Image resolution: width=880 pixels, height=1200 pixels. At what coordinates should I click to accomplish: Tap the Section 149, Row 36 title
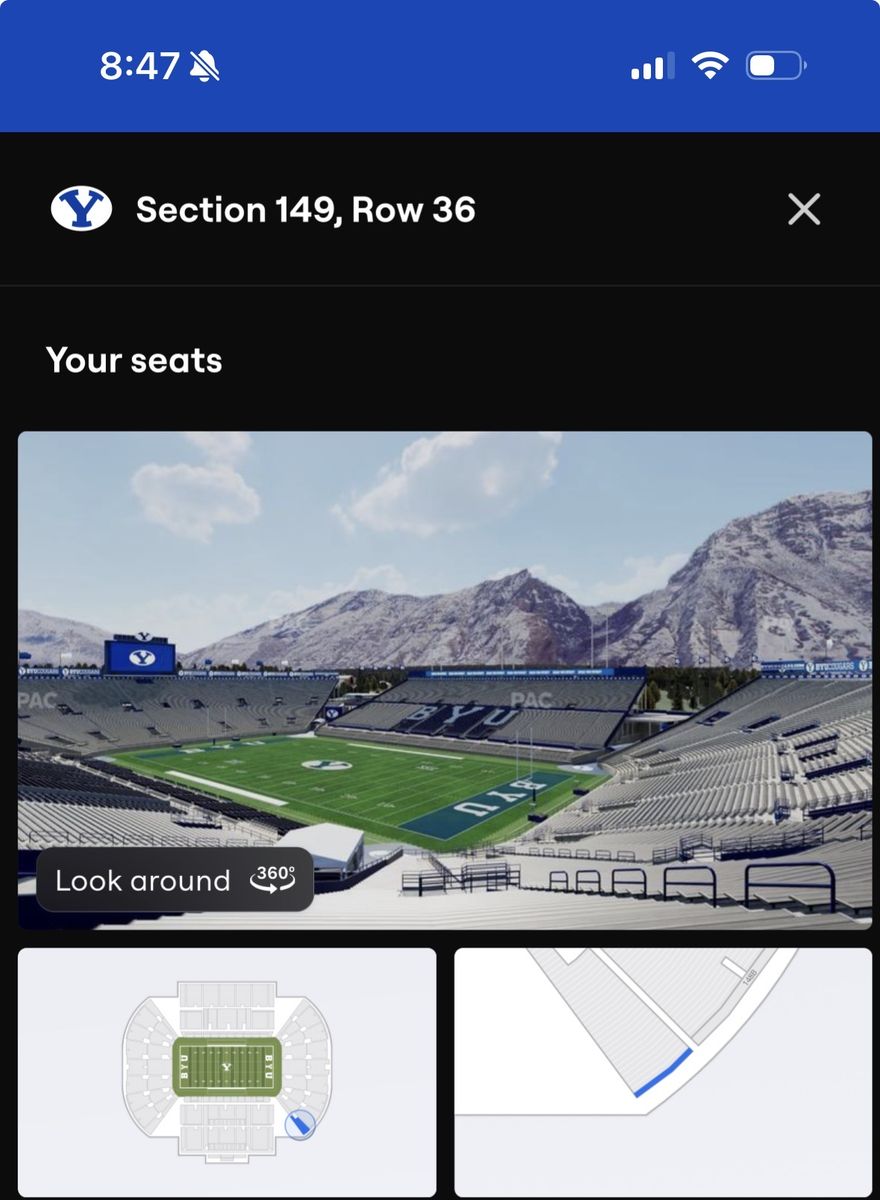306,210
